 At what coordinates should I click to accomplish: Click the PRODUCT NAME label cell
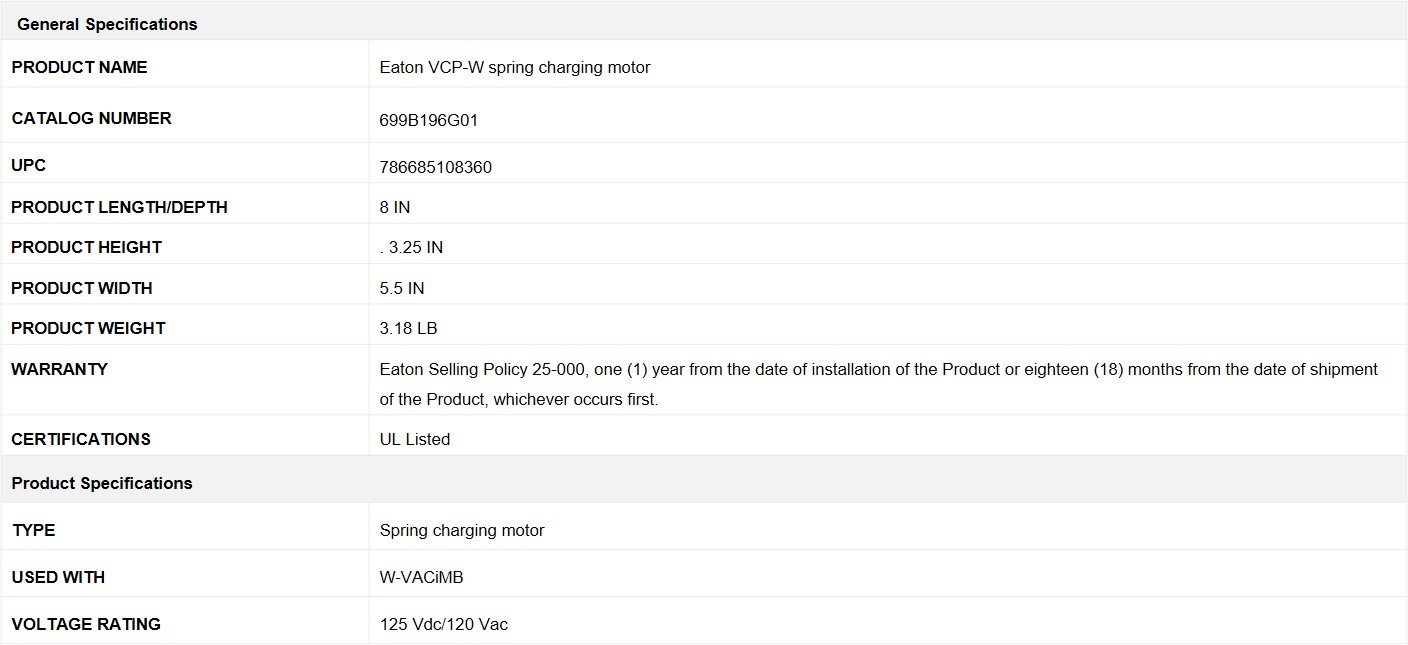point(185,67)
